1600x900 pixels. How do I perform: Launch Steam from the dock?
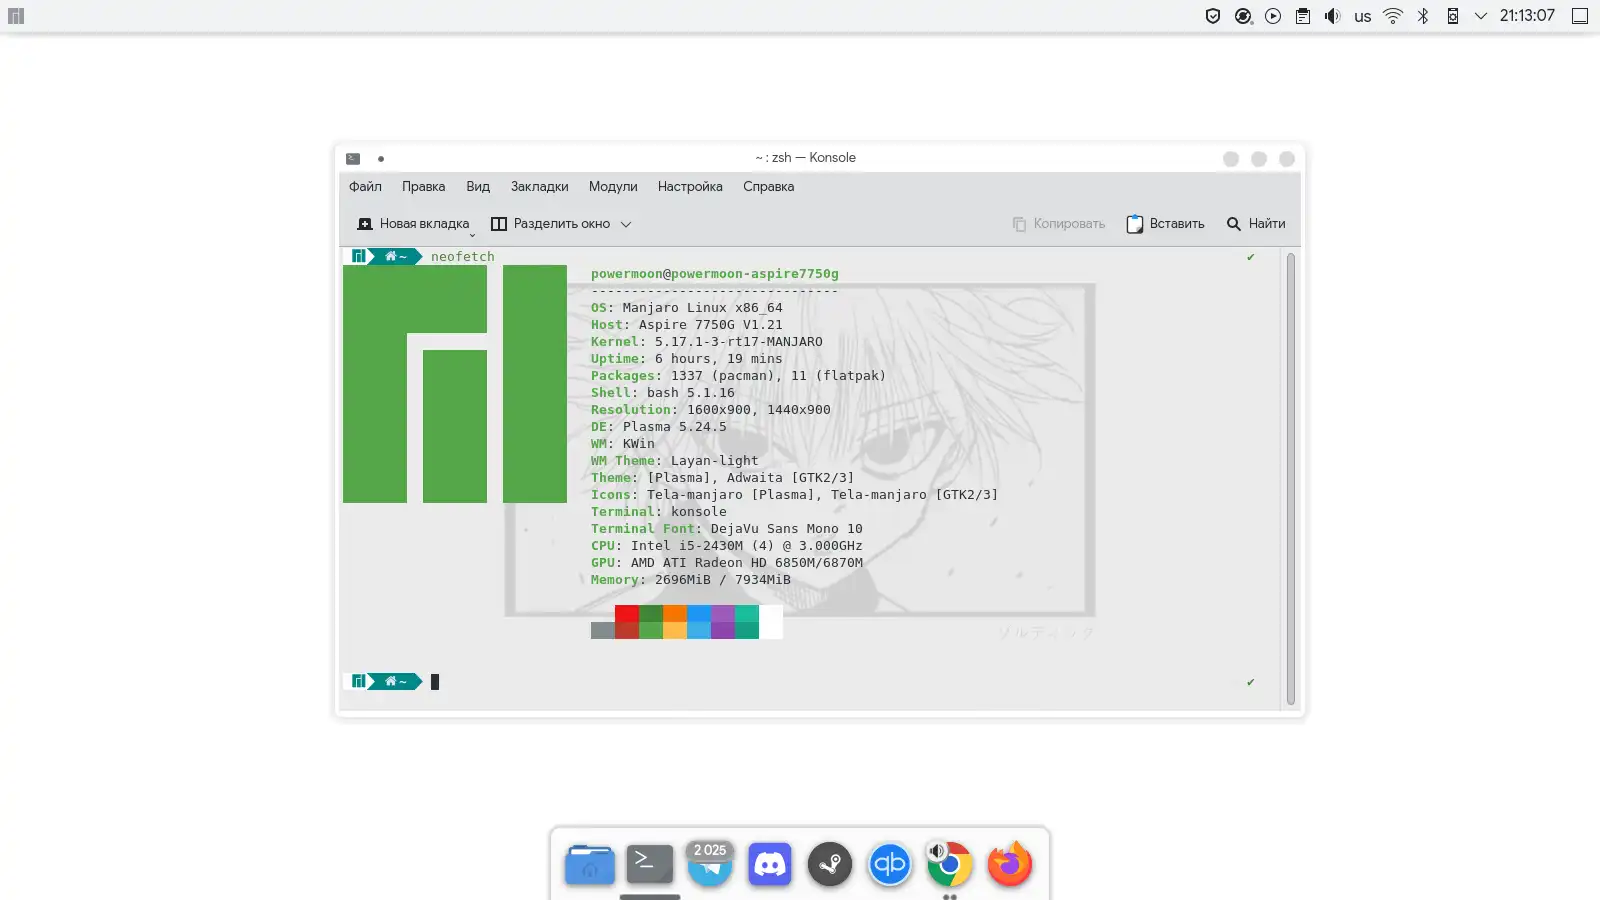point(830,864)
